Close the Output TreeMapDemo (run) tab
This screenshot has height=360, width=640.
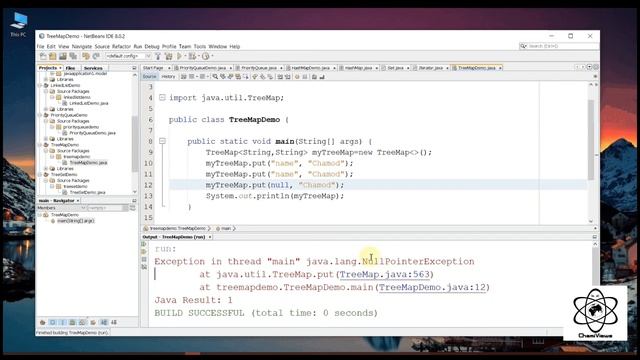tap(210, 237)
